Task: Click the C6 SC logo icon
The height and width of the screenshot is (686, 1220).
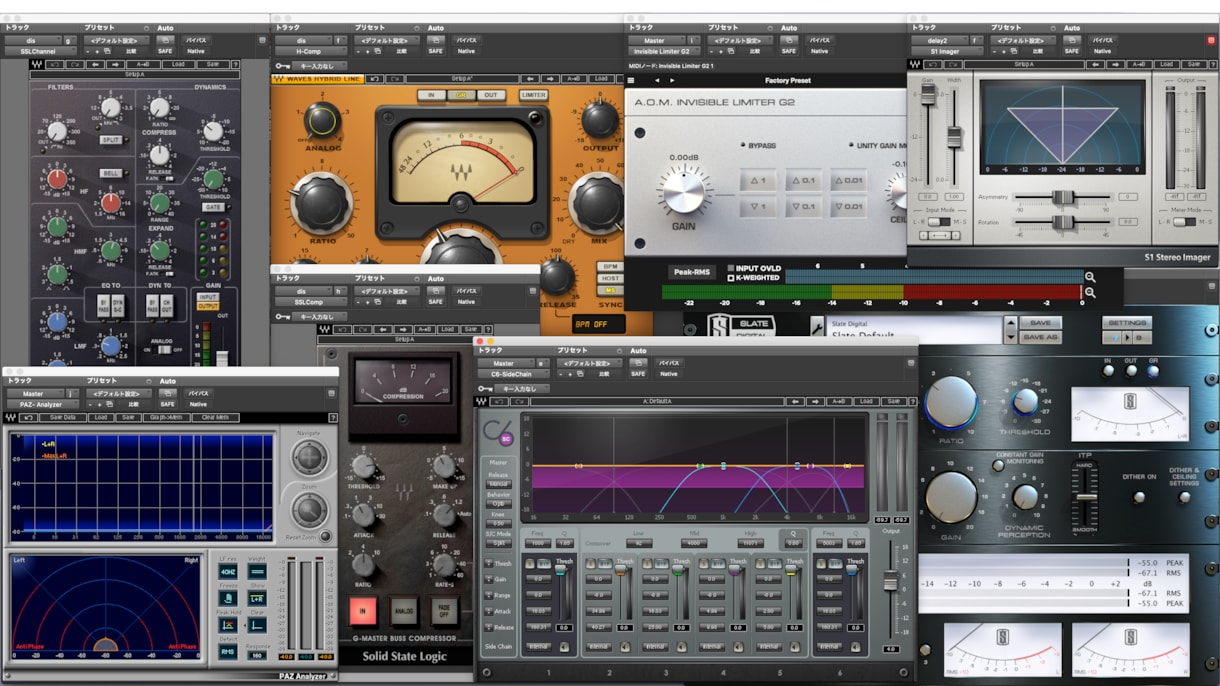Action: coord(497,432)
